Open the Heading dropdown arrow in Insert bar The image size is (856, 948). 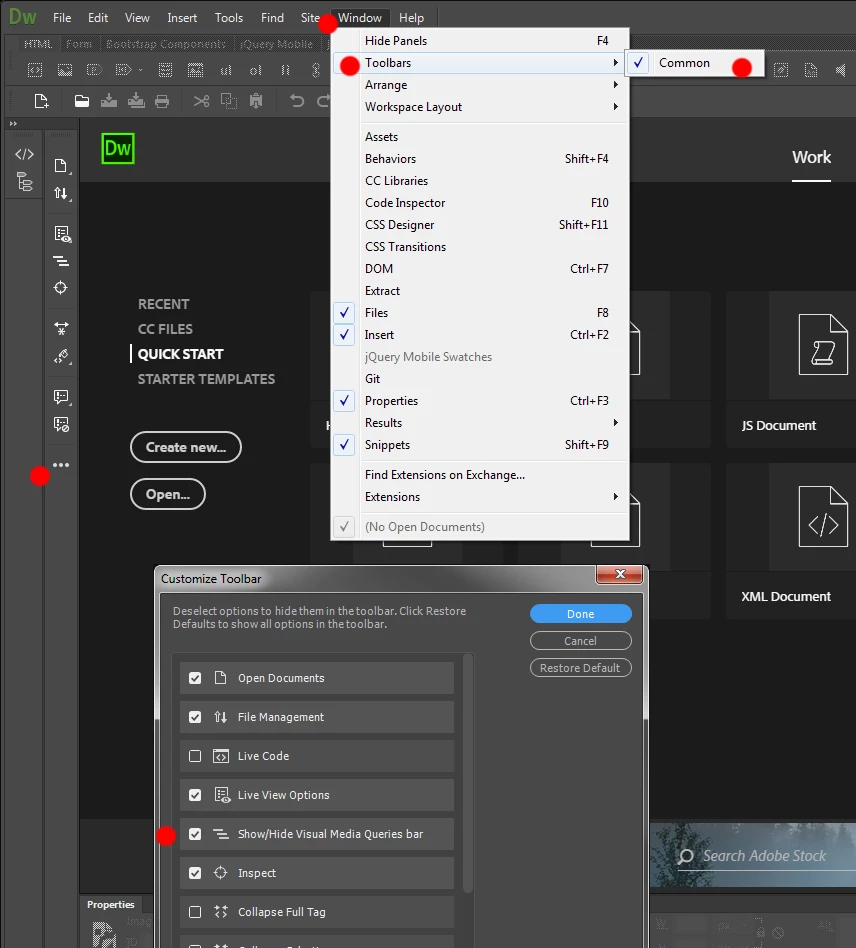tap(140, 70)
